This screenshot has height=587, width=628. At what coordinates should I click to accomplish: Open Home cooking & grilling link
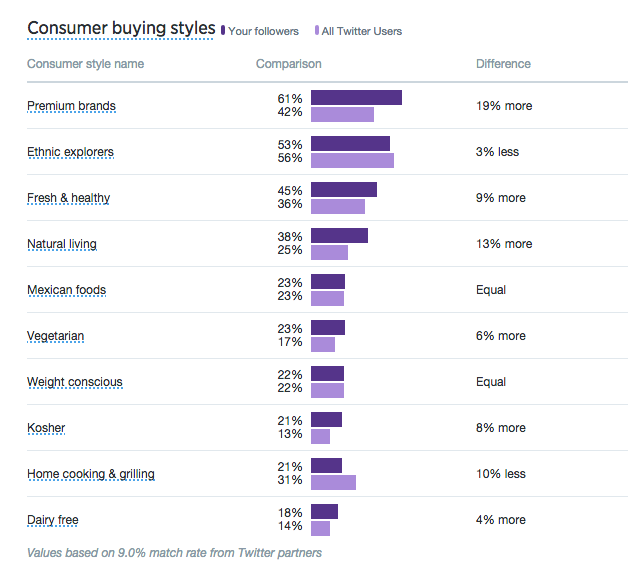pos(91,474)
